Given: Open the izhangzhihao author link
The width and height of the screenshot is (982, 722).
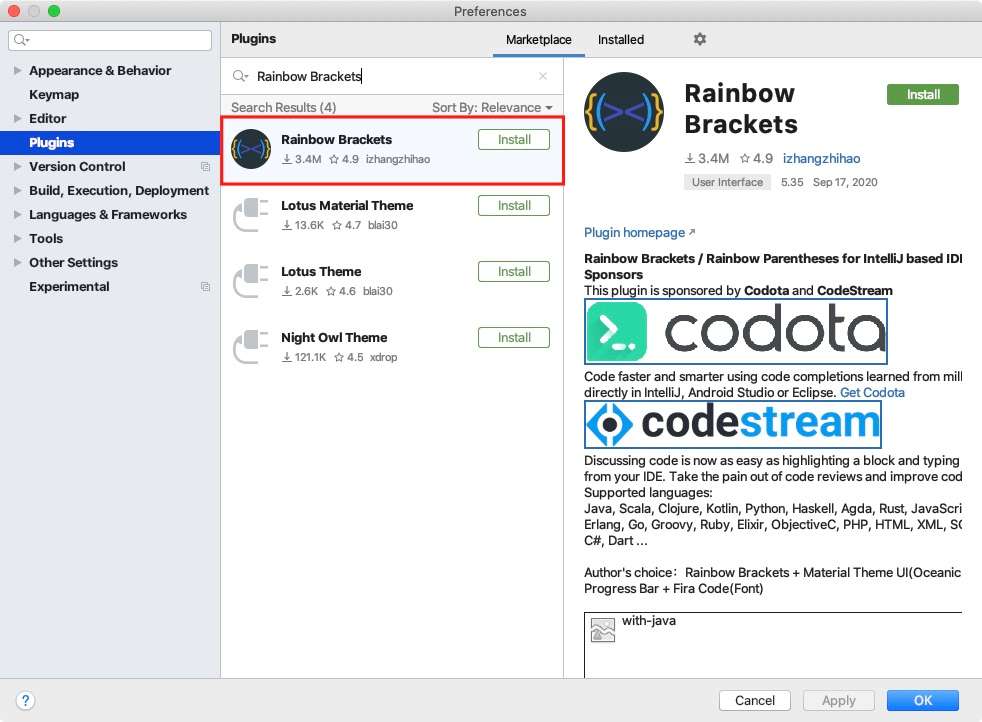Looking at the screenshot, I should click(x=821, y=159).
